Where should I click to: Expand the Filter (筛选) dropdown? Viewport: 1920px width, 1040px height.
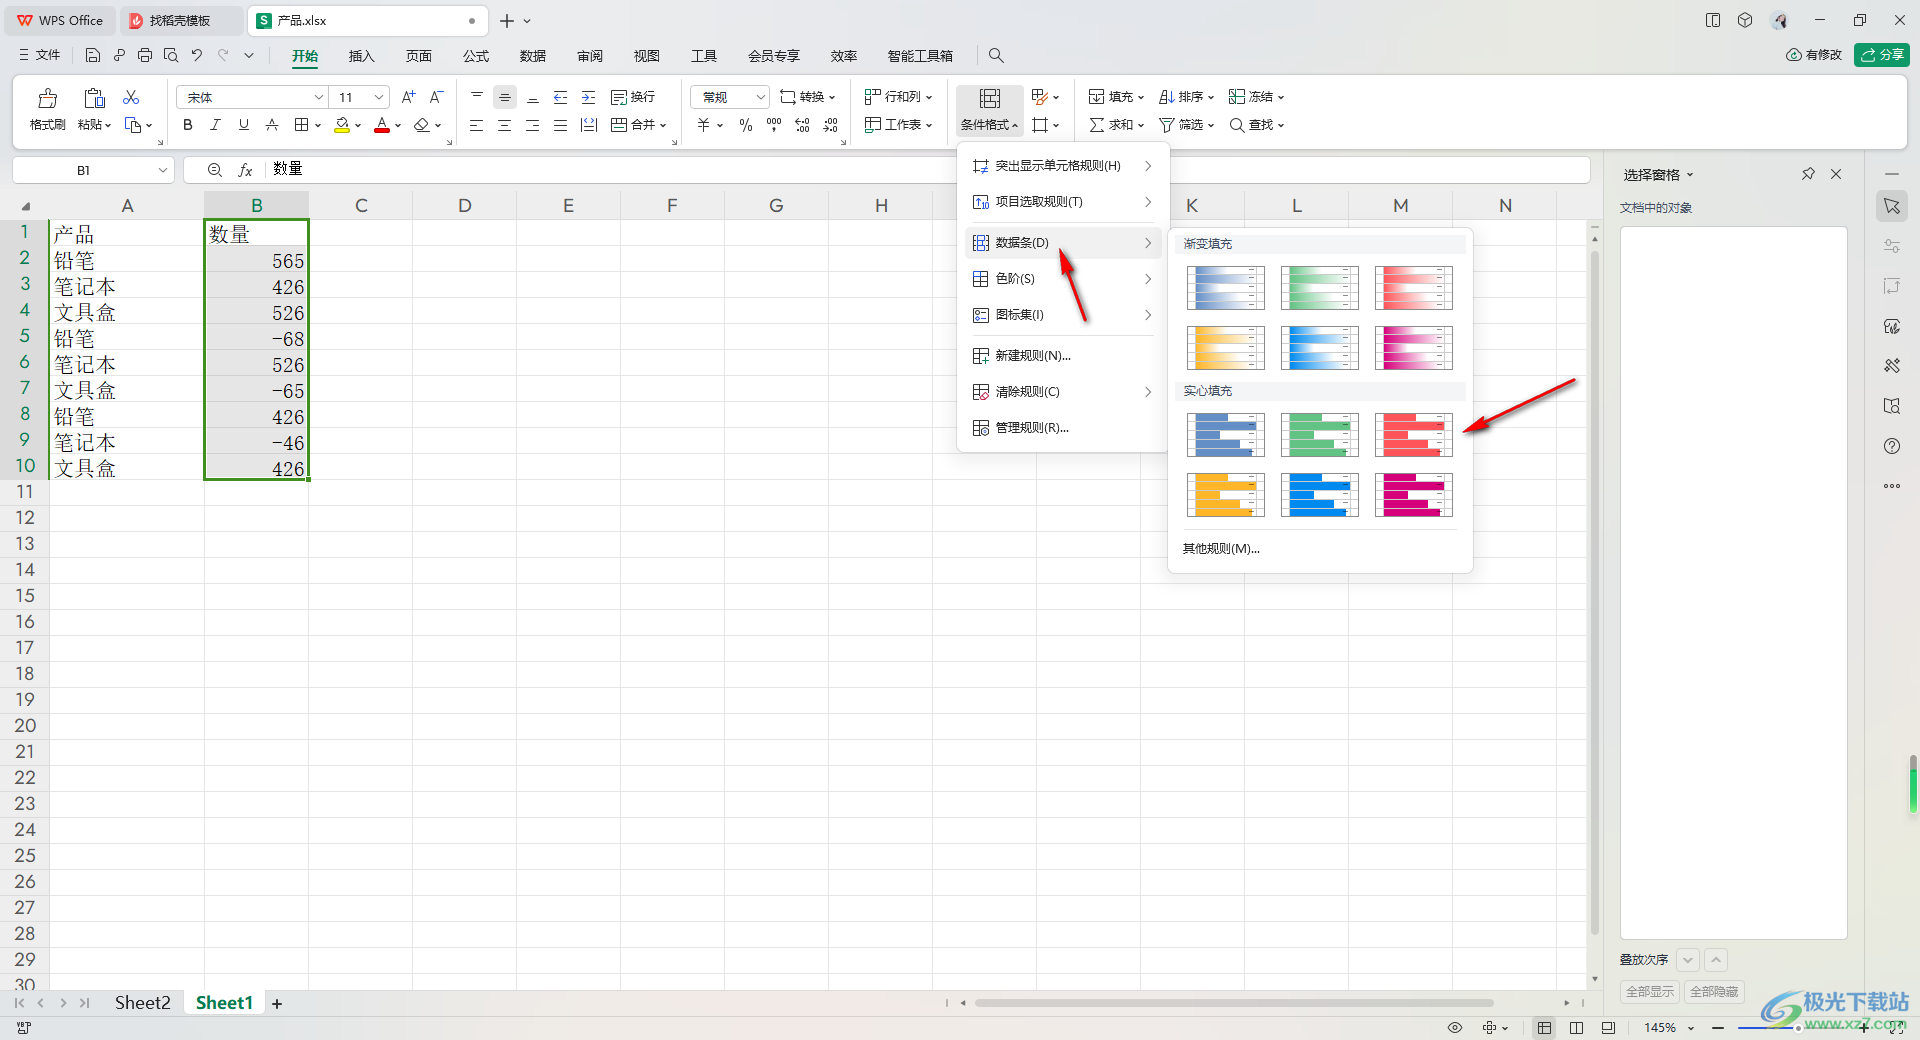[x=1210, y=126]
